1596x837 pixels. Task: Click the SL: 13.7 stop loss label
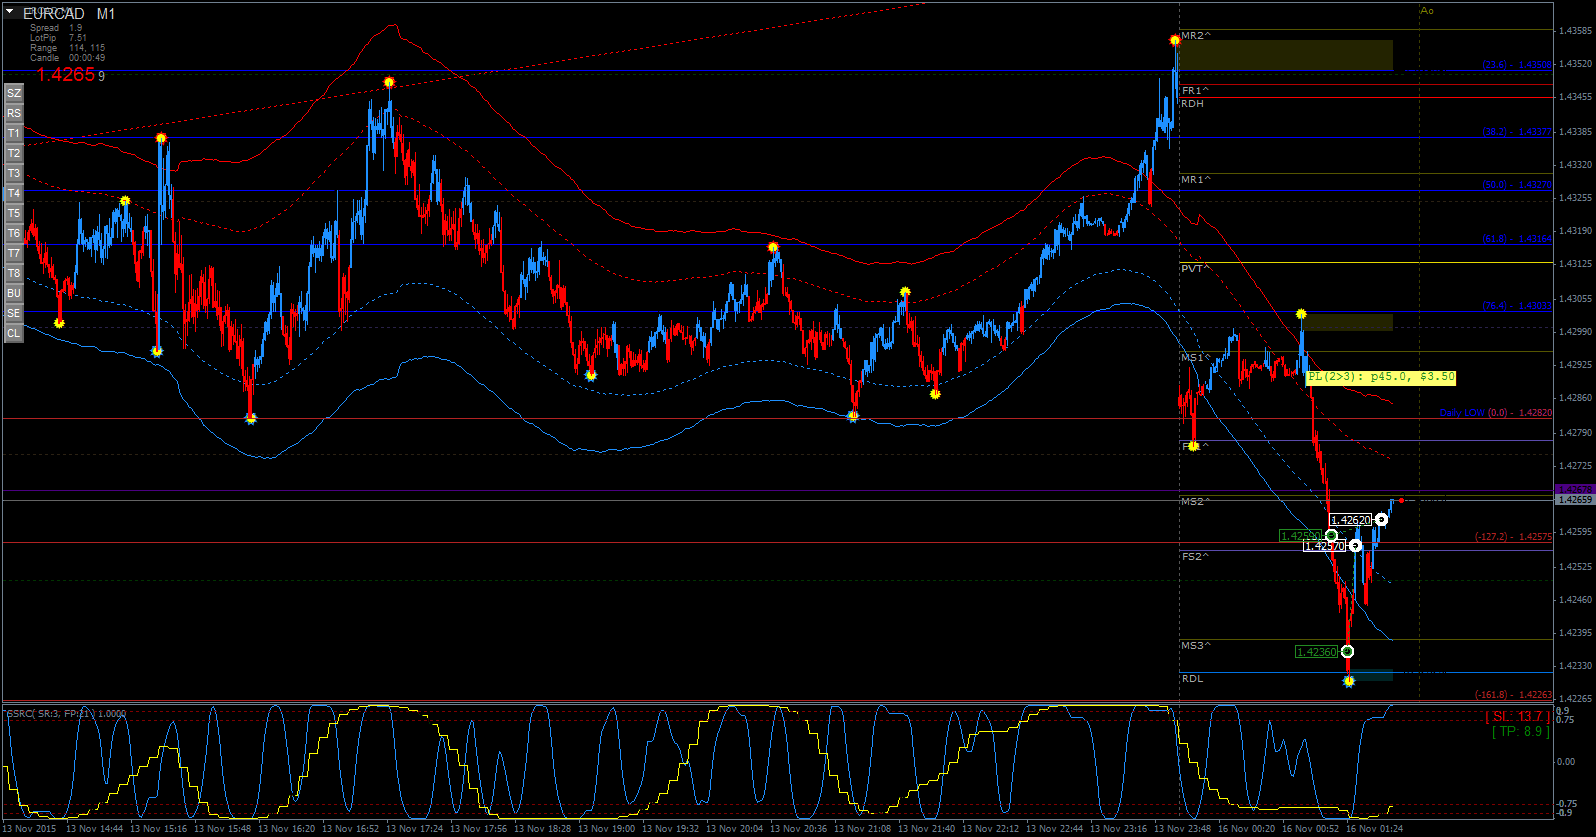point(1518,717)
